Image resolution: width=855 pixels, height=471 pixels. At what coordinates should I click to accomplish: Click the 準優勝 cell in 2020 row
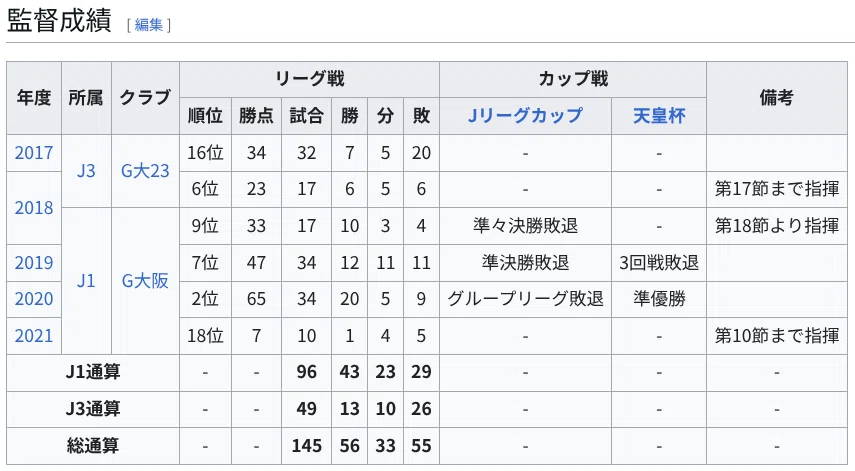coord(659,299)
